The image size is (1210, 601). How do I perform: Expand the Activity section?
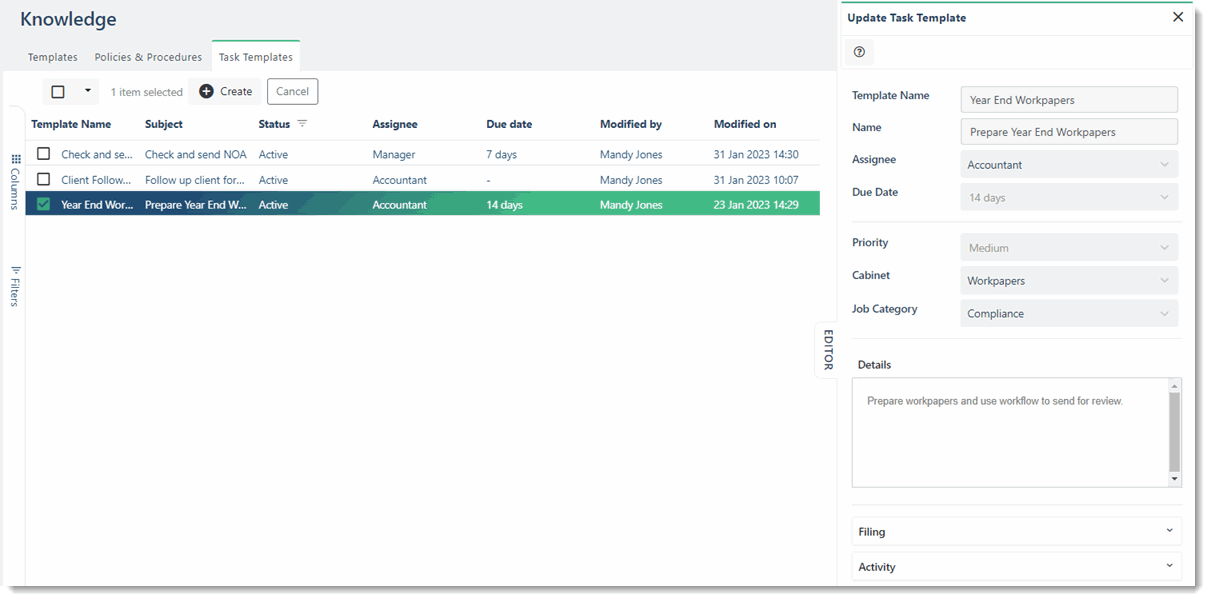point(1016,566)
